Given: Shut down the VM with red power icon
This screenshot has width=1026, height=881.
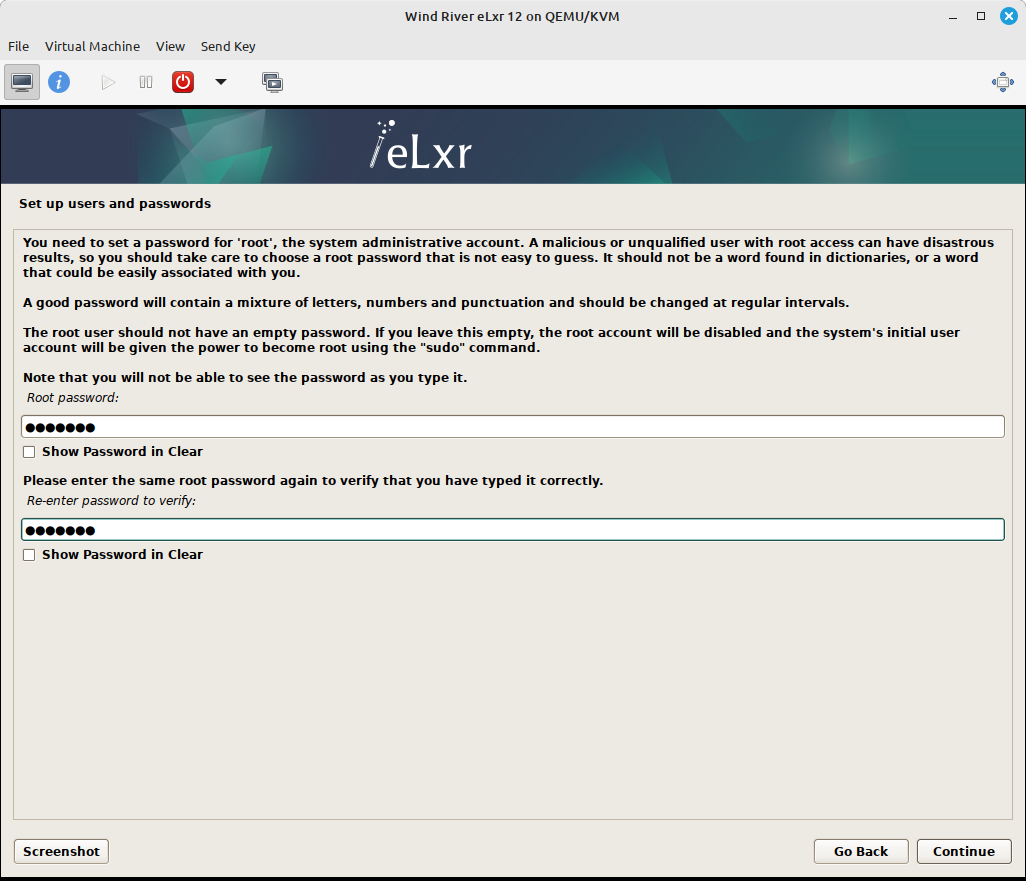Looking at the screenshot, I should point(183,81).
